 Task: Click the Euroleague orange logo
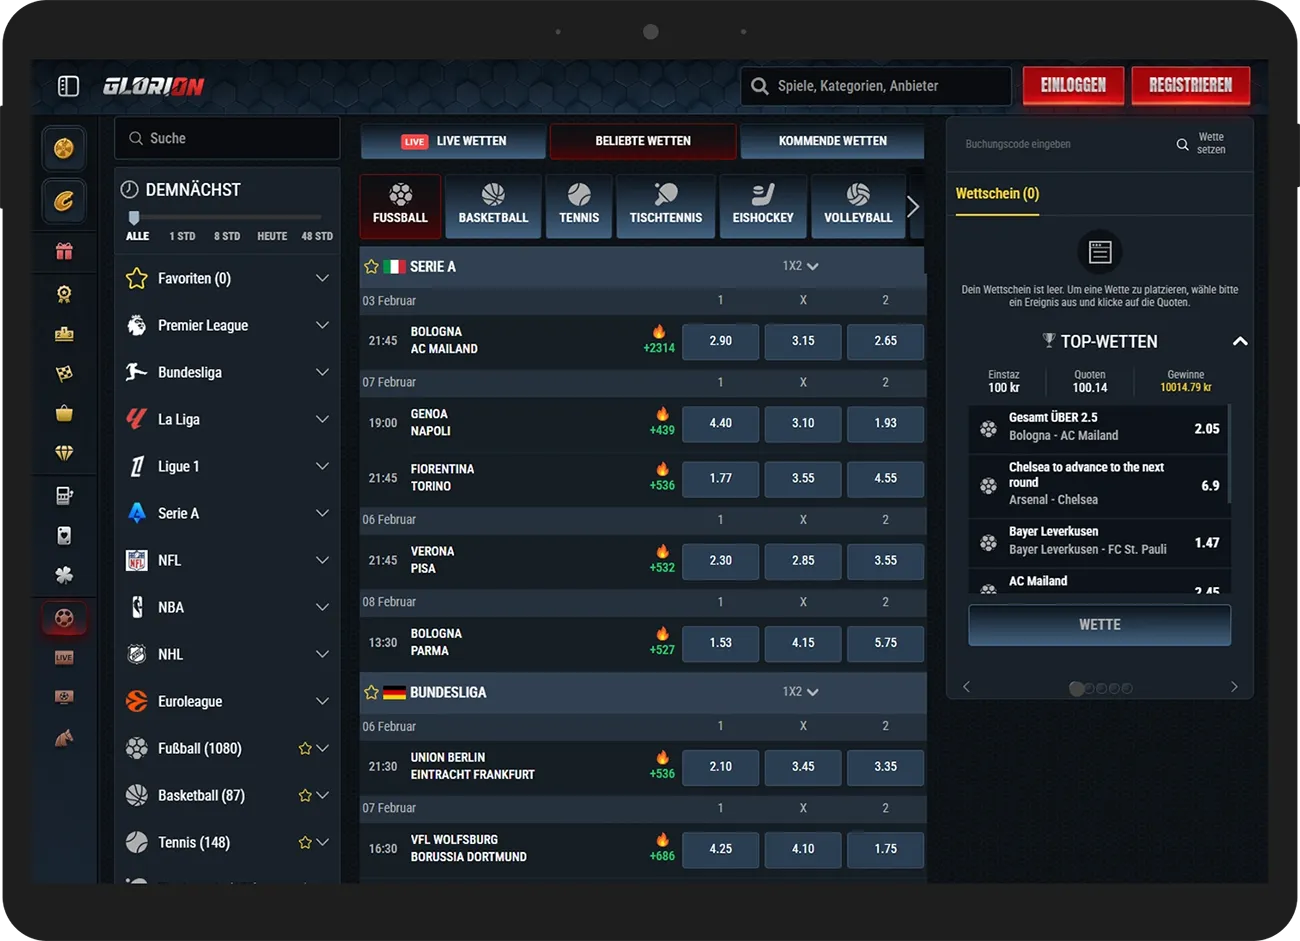pos(137,701)
